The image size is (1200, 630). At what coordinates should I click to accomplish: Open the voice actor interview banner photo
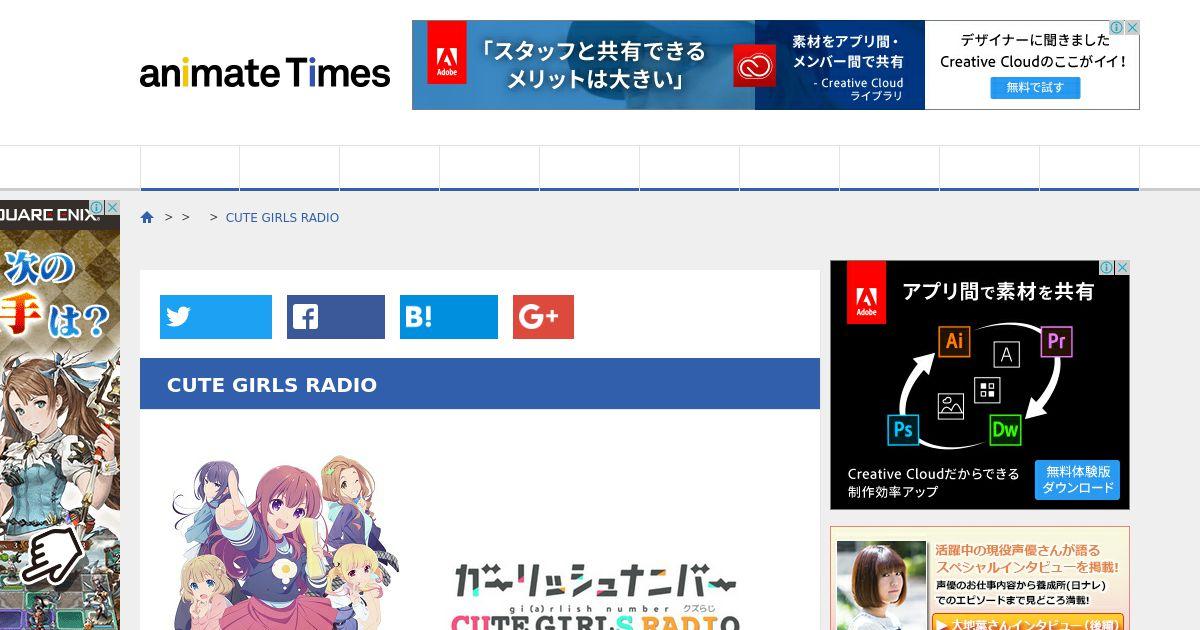pyautogui.click(x=882, y=586)
